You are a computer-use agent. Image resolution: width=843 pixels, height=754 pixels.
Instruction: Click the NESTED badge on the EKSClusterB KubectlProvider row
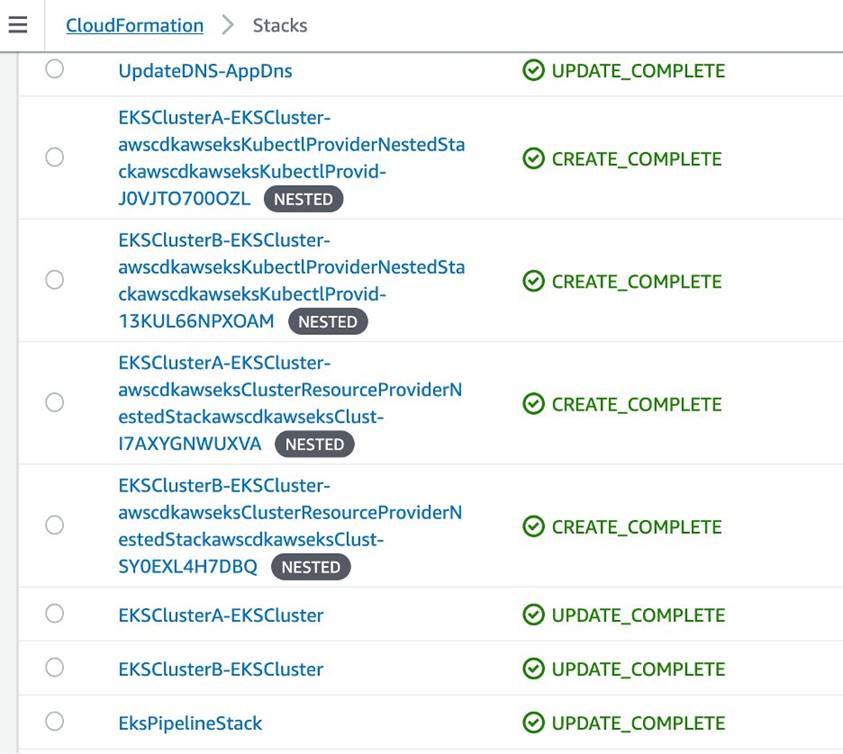[329, 321]
